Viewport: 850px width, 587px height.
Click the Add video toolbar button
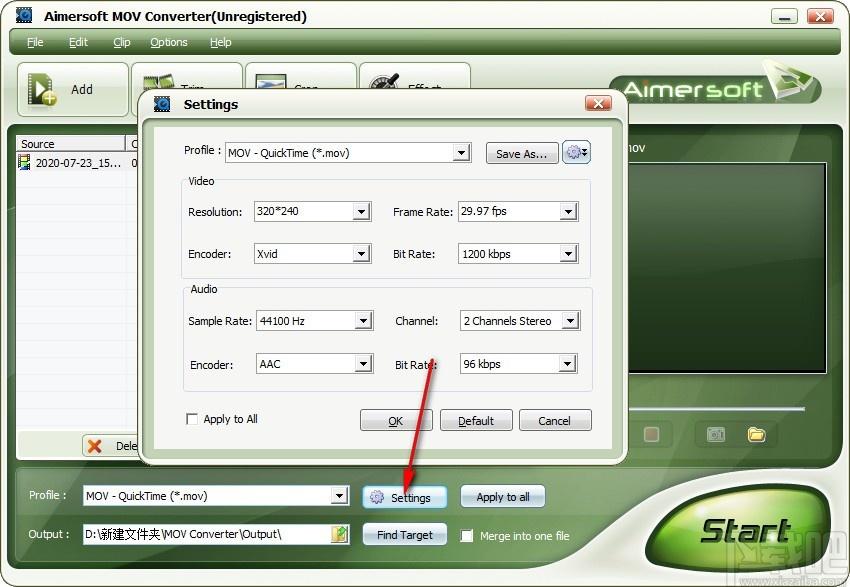click(73, 89)
